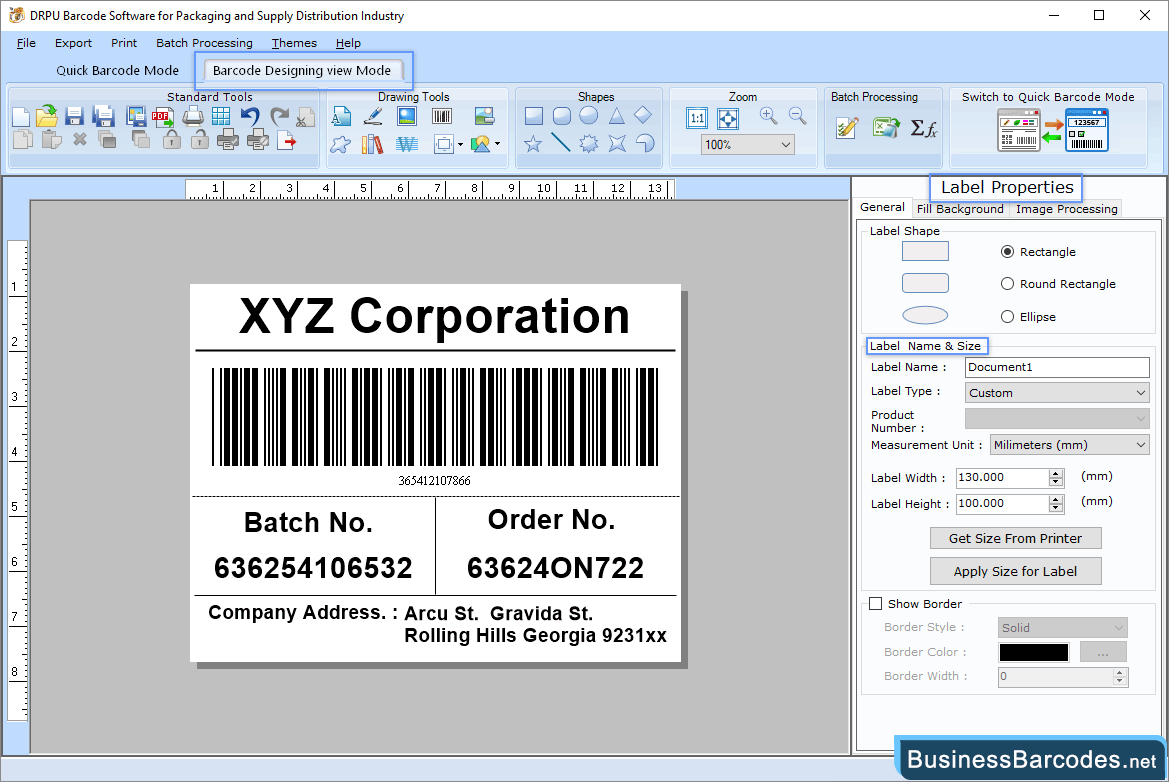Increase Label Height using stepper arrow

pyautogui.click(x=1056, y=499)
